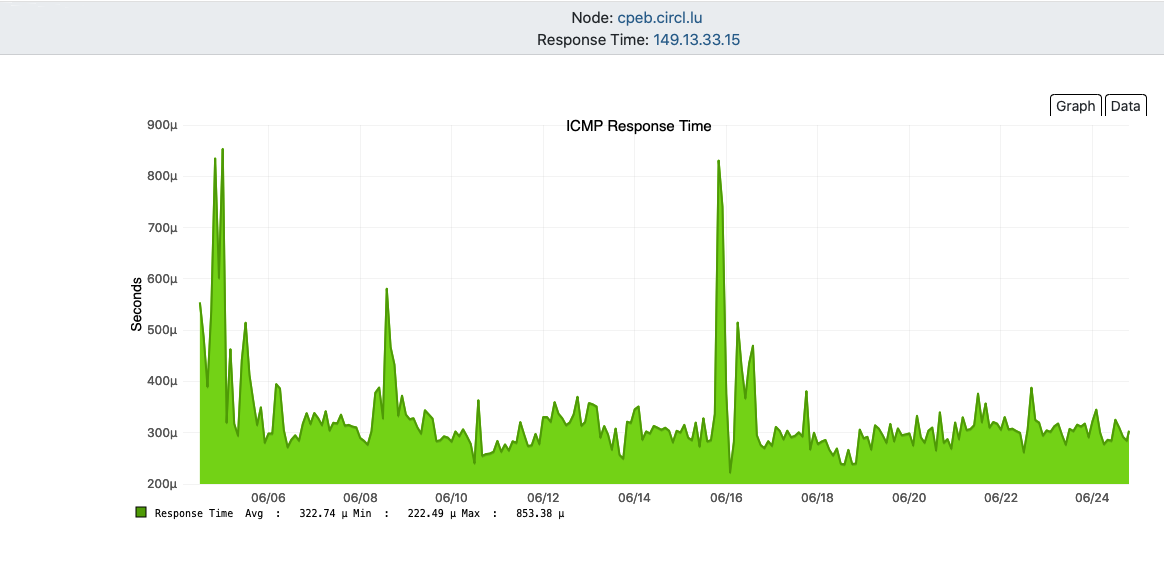The image size is (1164, 570).
Task: Click the Seconds y-axis label
Action: 137,304
